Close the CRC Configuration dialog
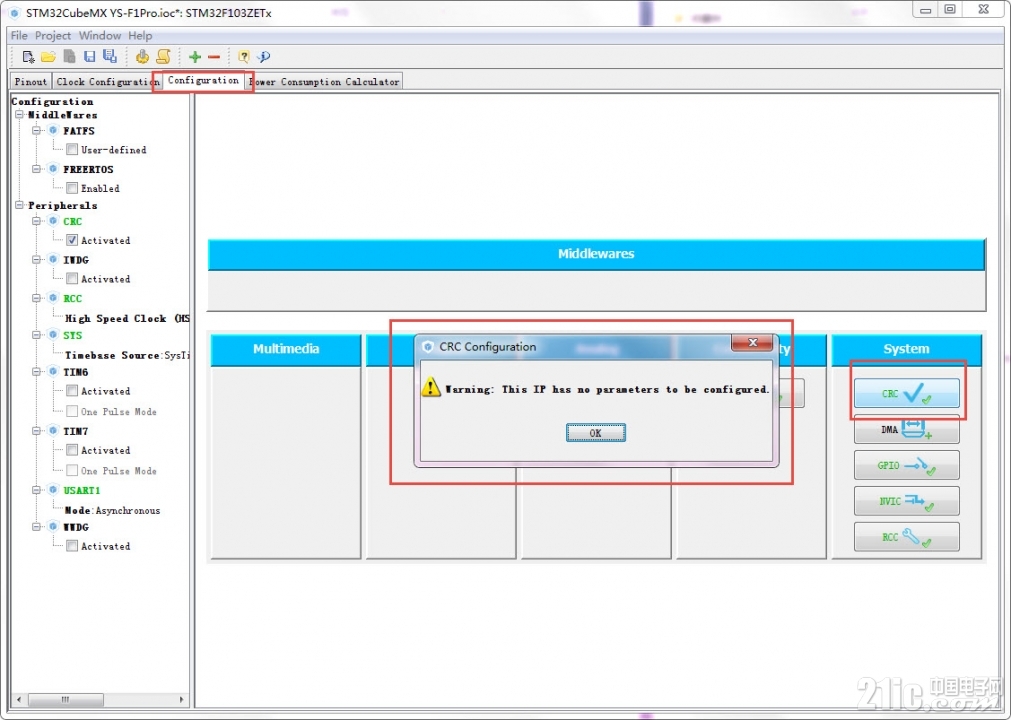 click(x=752, y=343)
